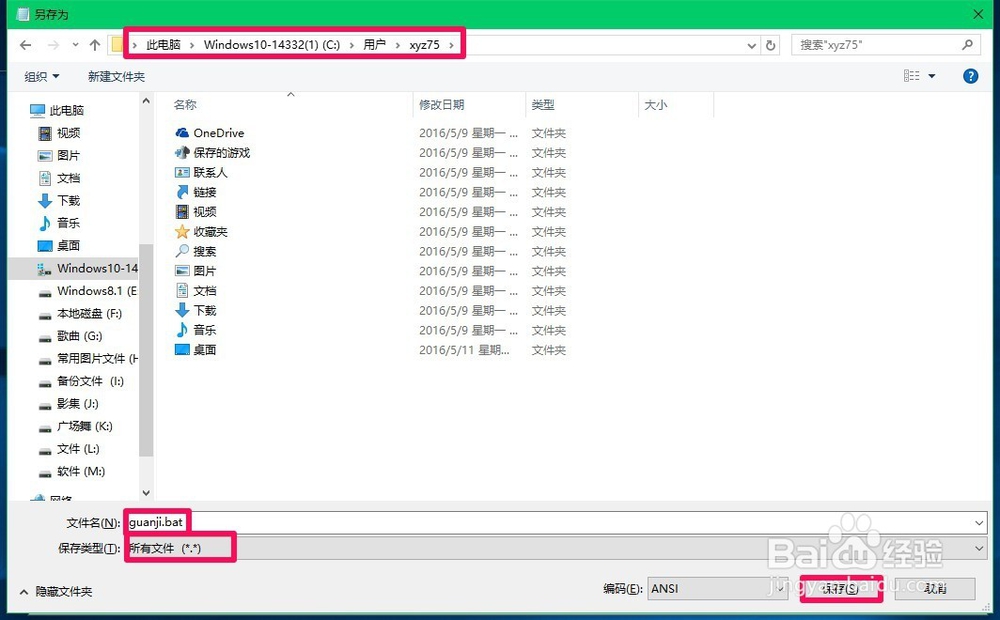This screenshot has height=620, width=1000.
Task: Open help via the question mark icon
Action: click(x=971, y=76)
